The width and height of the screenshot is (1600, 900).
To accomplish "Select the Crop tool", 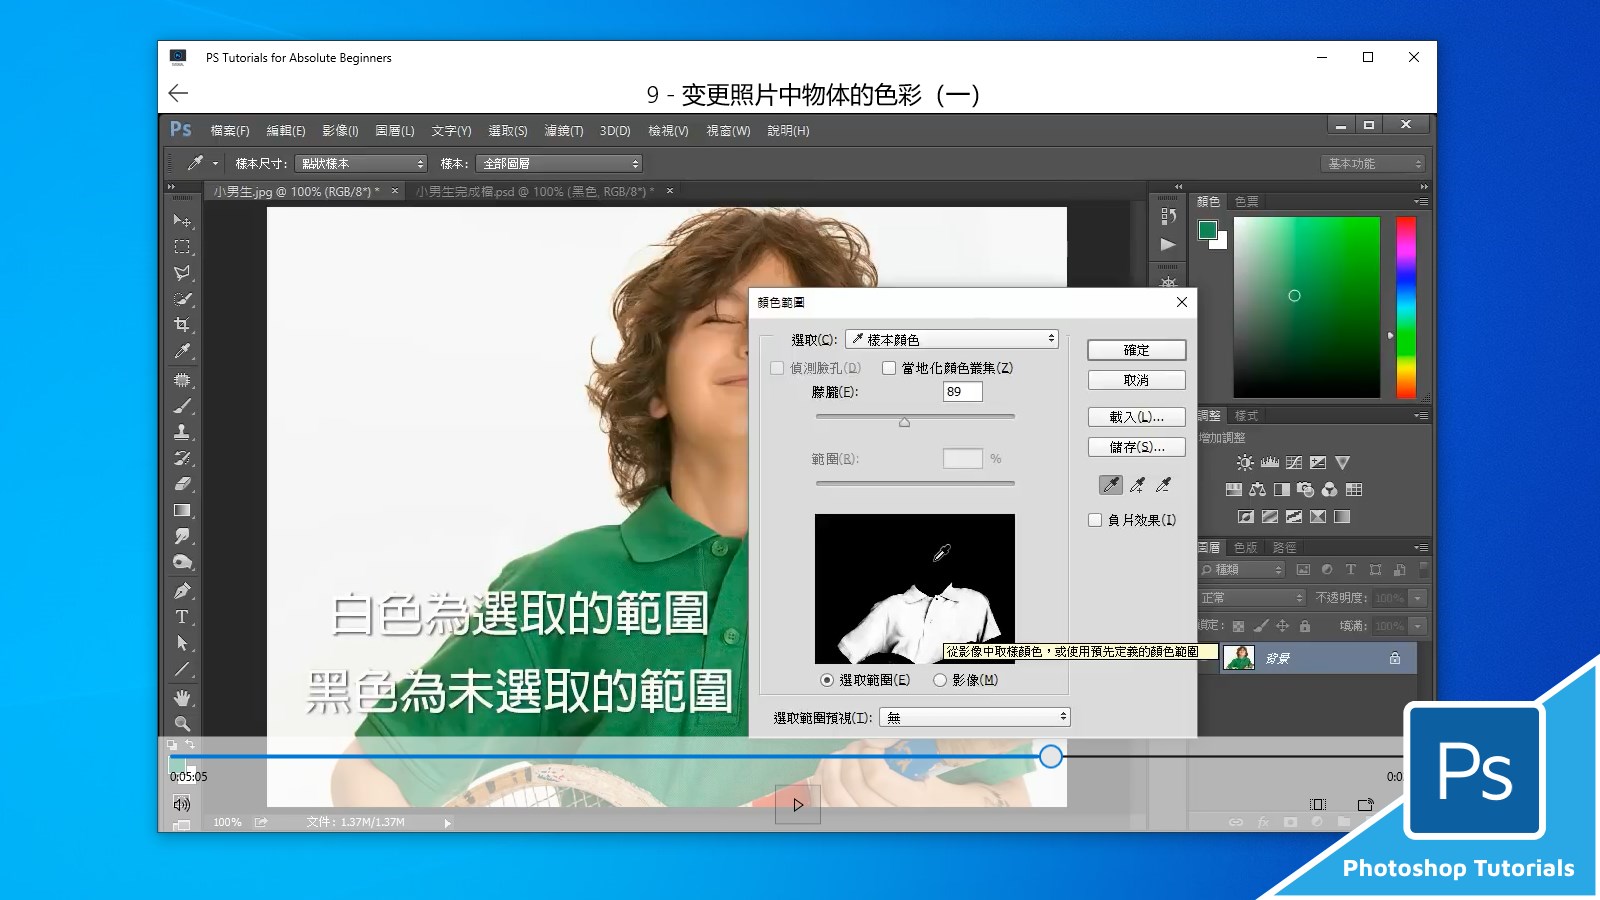I will 182,324.
